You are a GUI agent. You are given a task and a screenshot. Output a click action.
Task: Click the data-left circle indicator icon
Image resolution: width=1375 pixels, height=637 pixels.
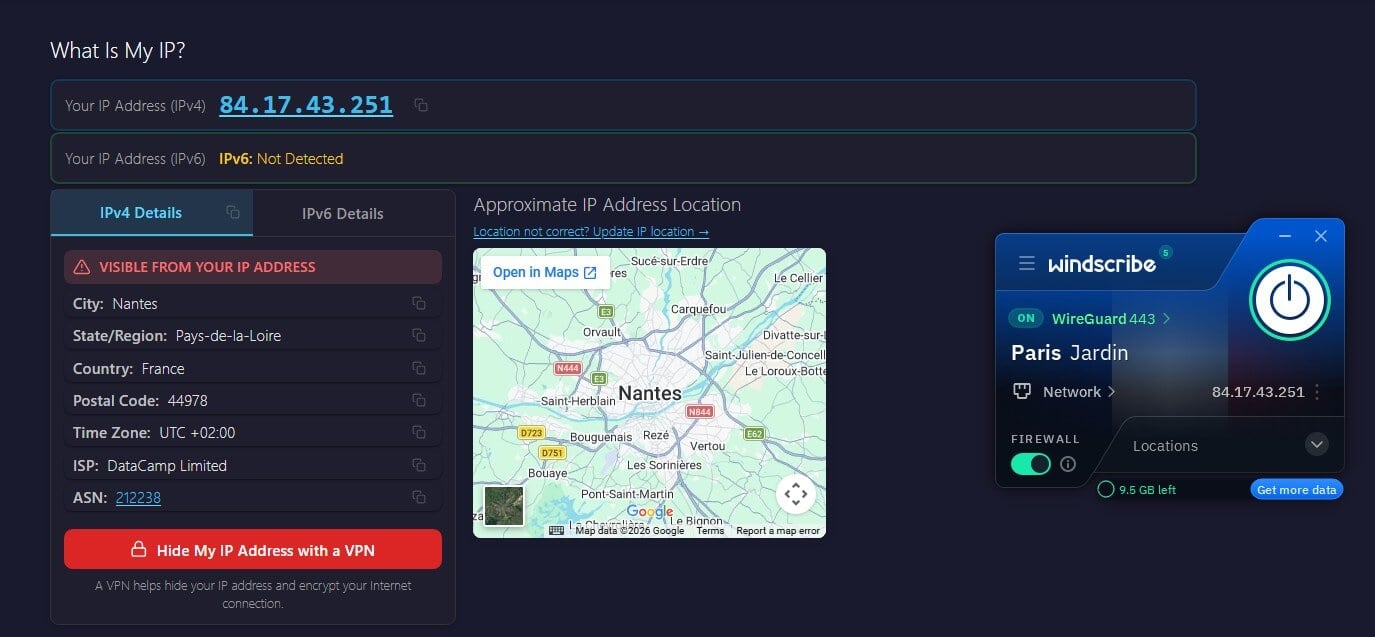tap(1106, 489)
